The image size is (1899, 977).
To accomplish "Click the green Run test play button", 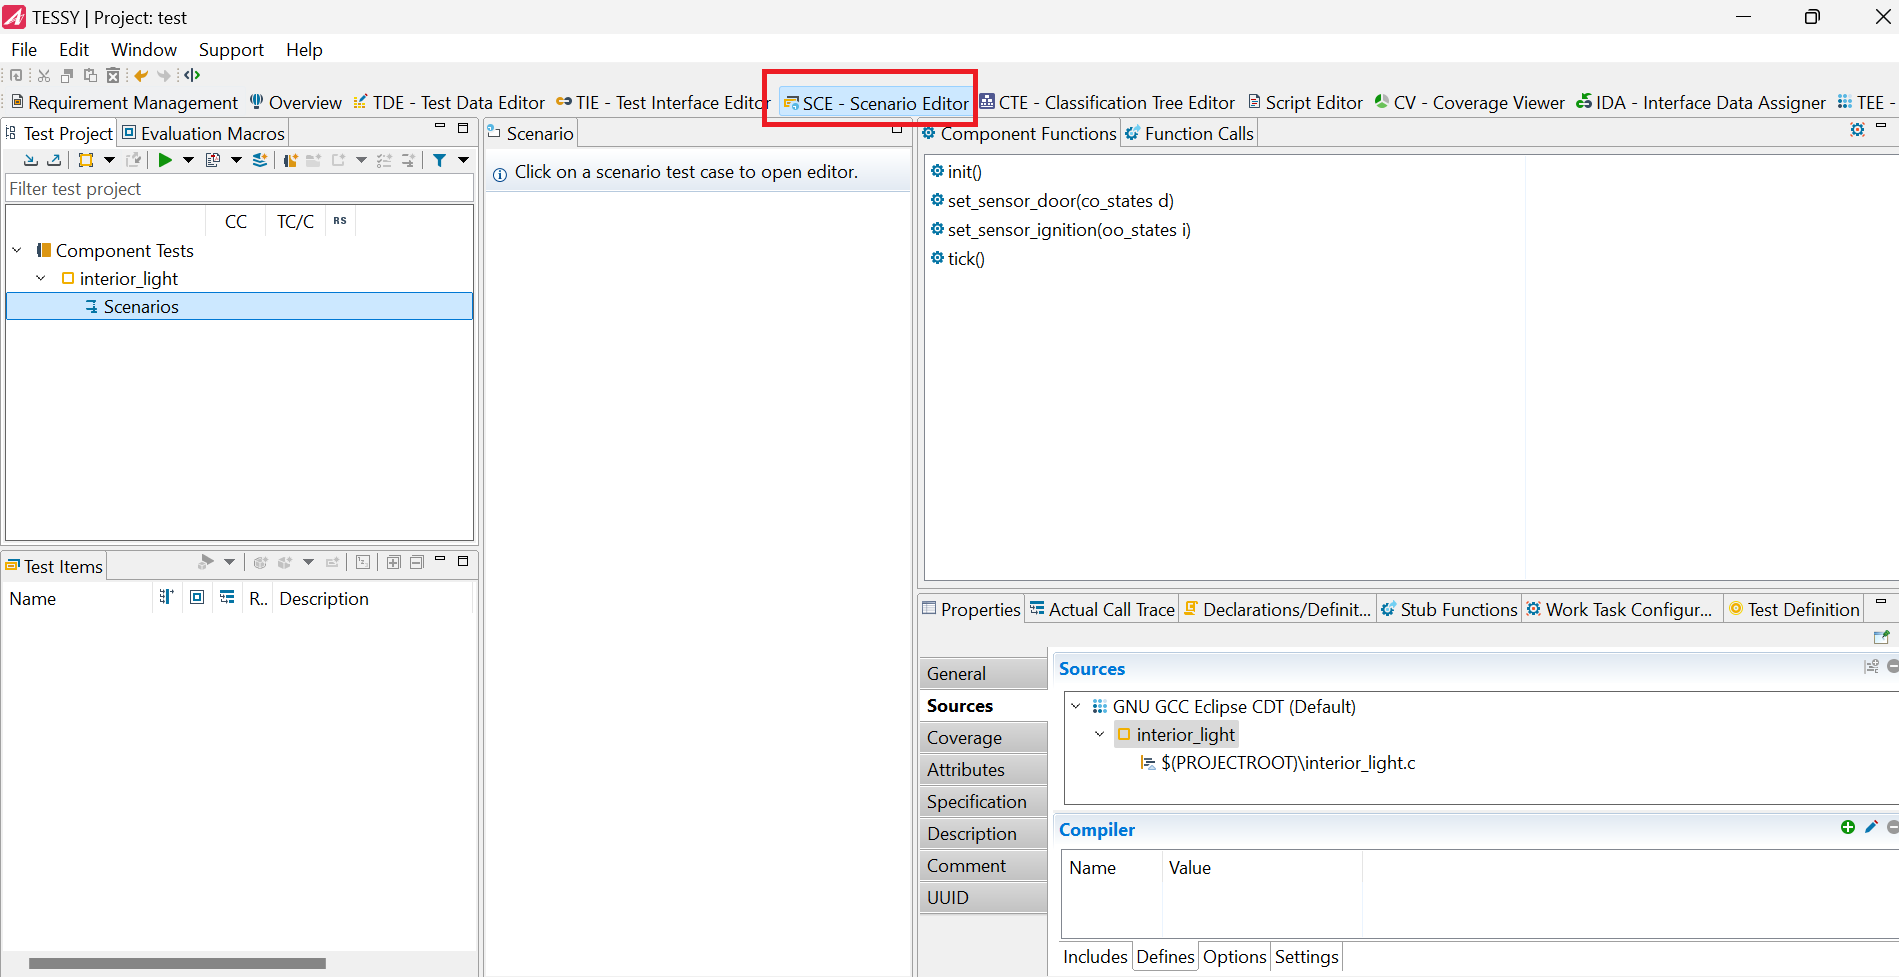I will pos(165,160).
